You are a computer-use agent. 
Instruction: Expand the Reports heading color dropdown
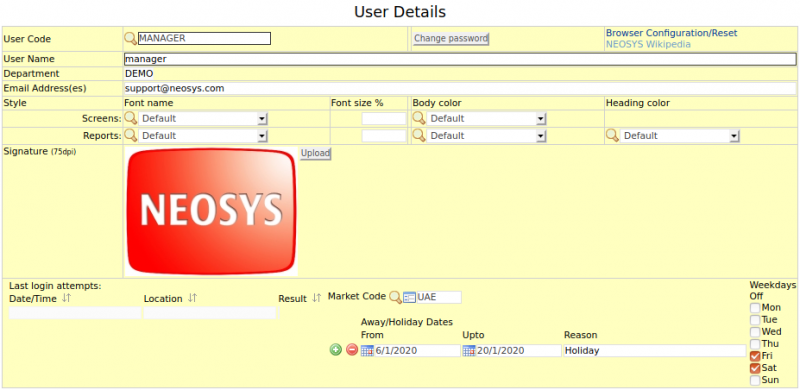pos(735,136)
